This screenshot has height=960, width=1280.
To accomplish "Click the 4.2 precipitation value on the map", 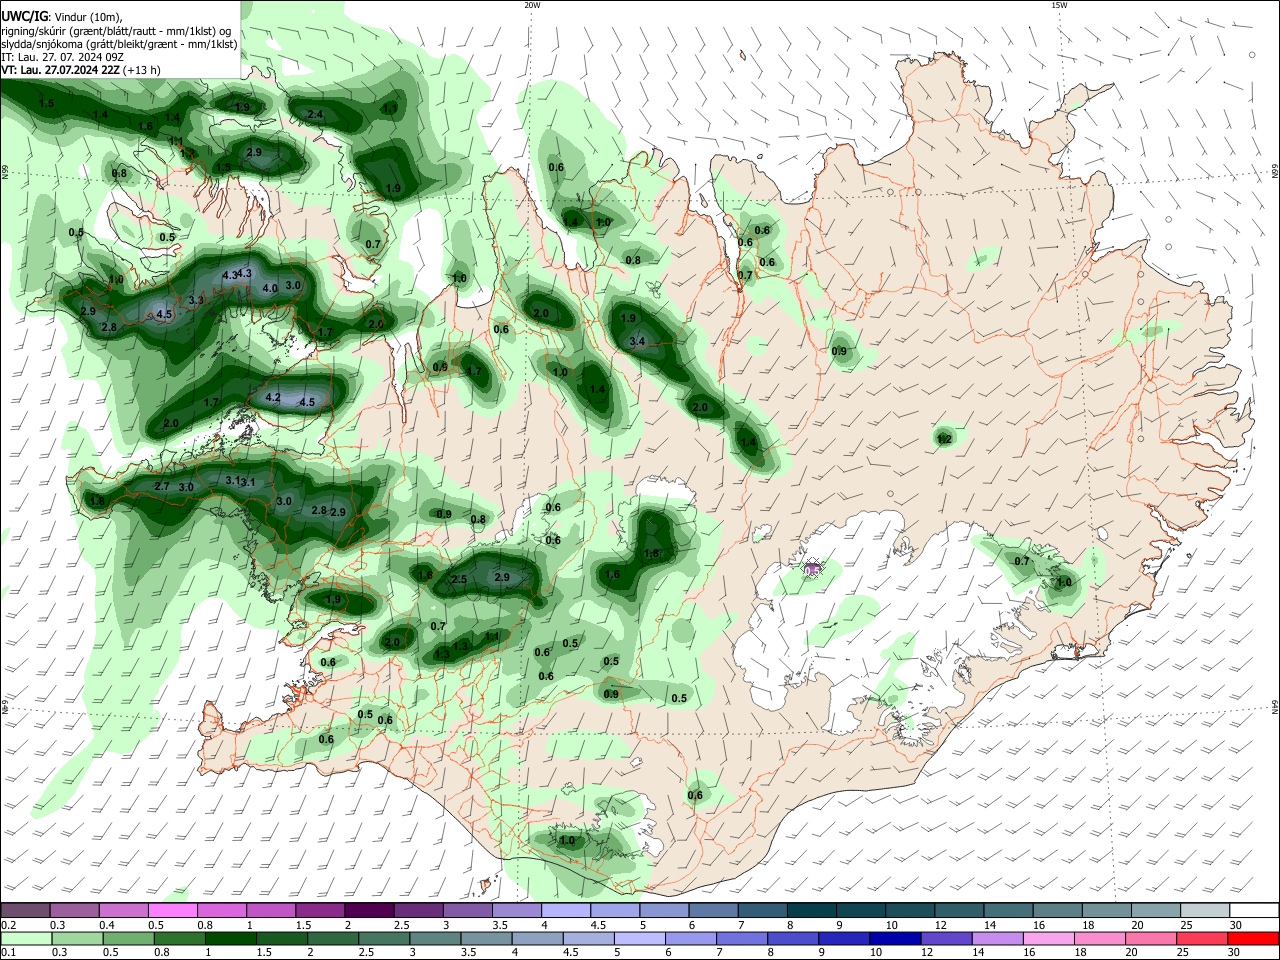I will tap(273, 397).
